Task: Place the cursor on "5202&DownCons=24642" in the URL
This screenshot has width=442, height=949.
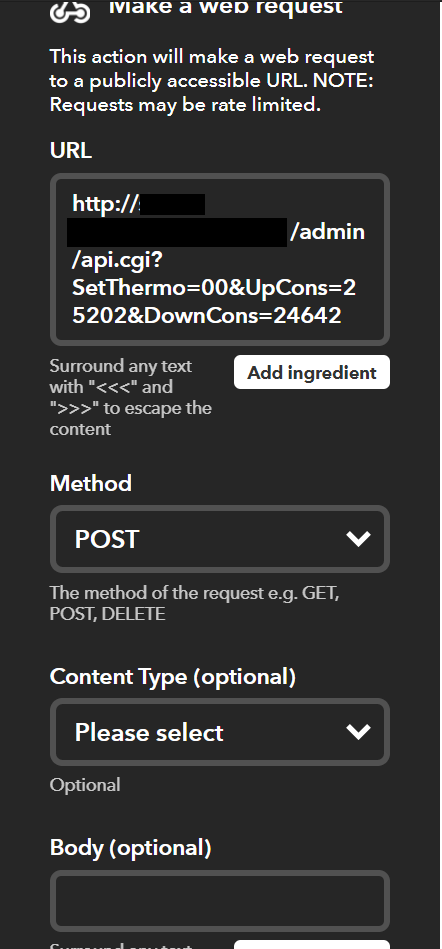Action: [x=206, y=315]
